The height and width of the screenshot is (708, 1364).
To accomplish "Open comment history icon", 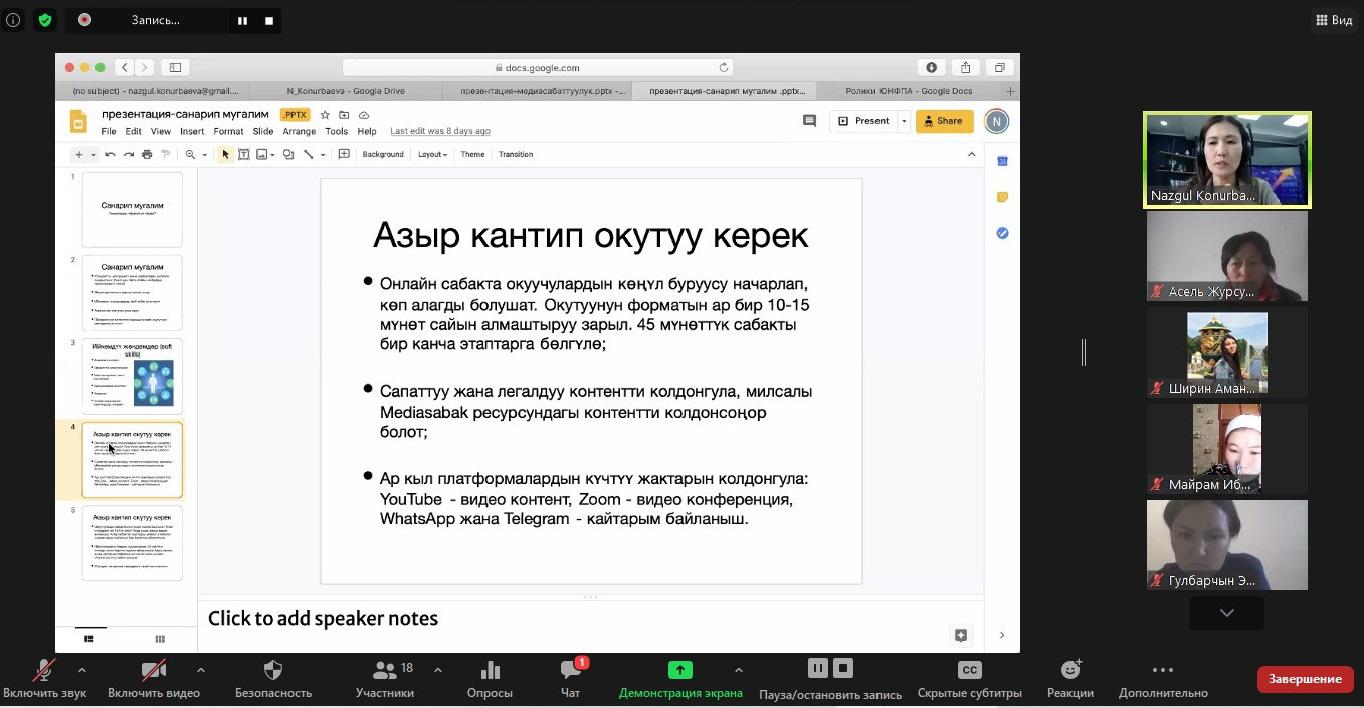I will click(809, 121).
